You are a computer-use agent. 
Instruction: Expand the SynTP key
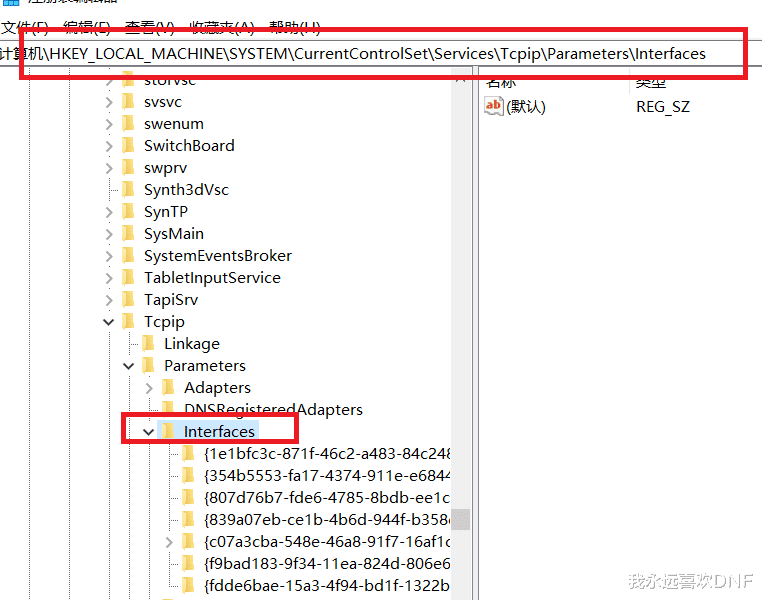tap(109, 212)
